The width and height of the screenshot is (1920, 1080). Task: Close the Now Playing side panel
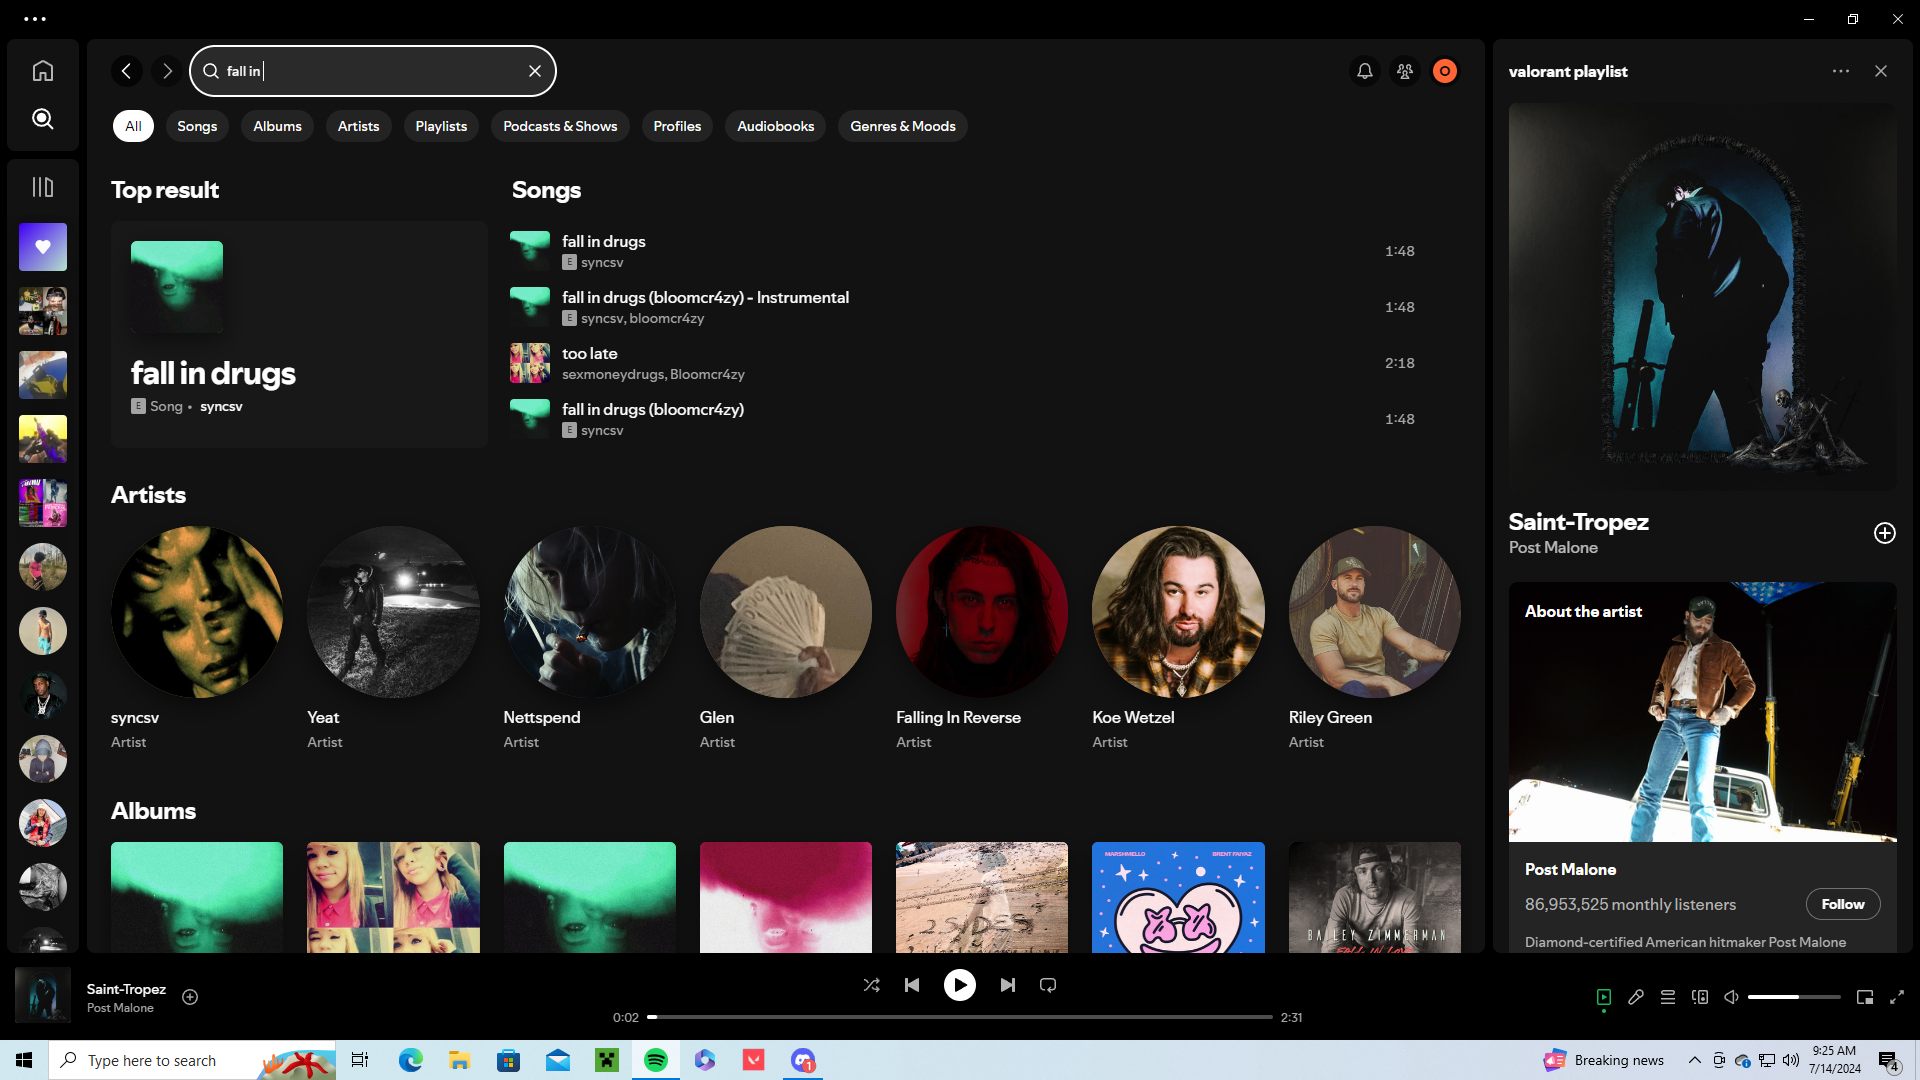[x=1881, y=71]
